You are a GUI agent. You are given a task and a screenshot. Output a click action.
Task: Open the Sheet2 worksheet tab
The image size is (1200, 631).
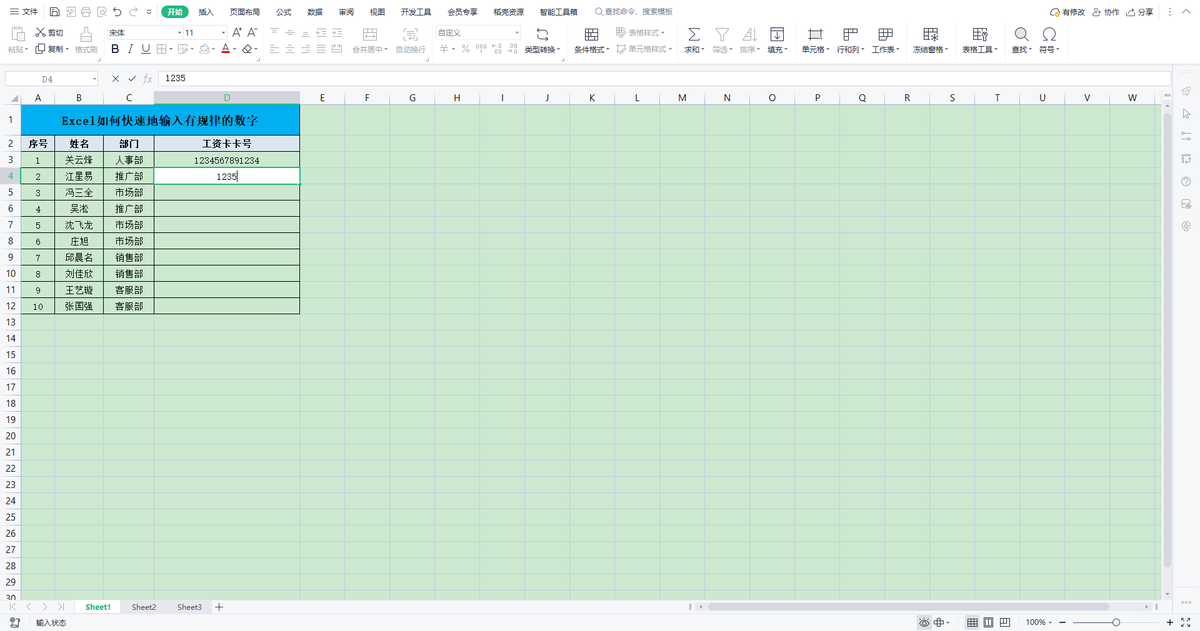(144, 607)
